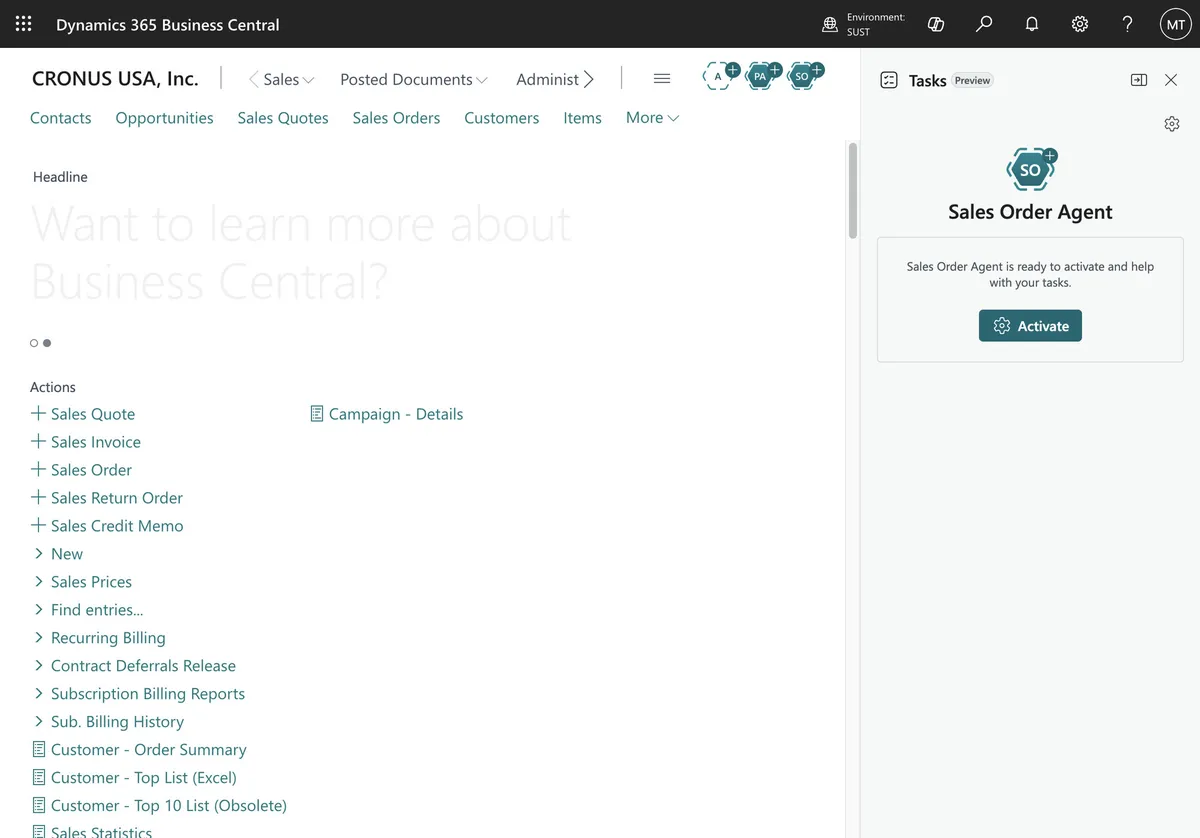Open the Opportunities page
The height and width of the screenshot is (838, 1200).
(164, 117)
